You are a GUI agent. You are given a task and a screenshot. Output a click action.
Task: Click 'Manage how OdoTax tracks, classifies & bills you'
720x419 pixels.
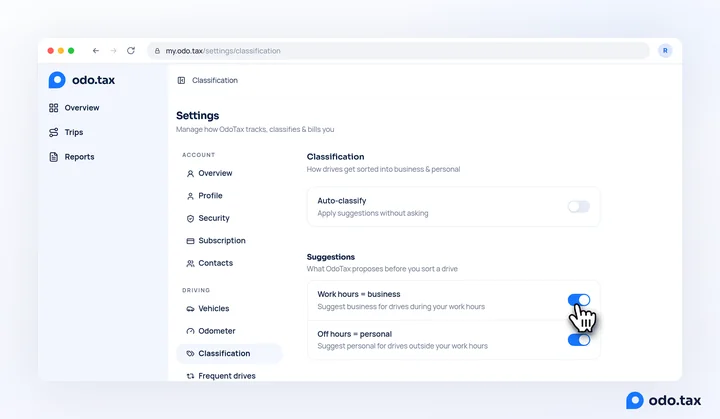(x=255, y=130)
